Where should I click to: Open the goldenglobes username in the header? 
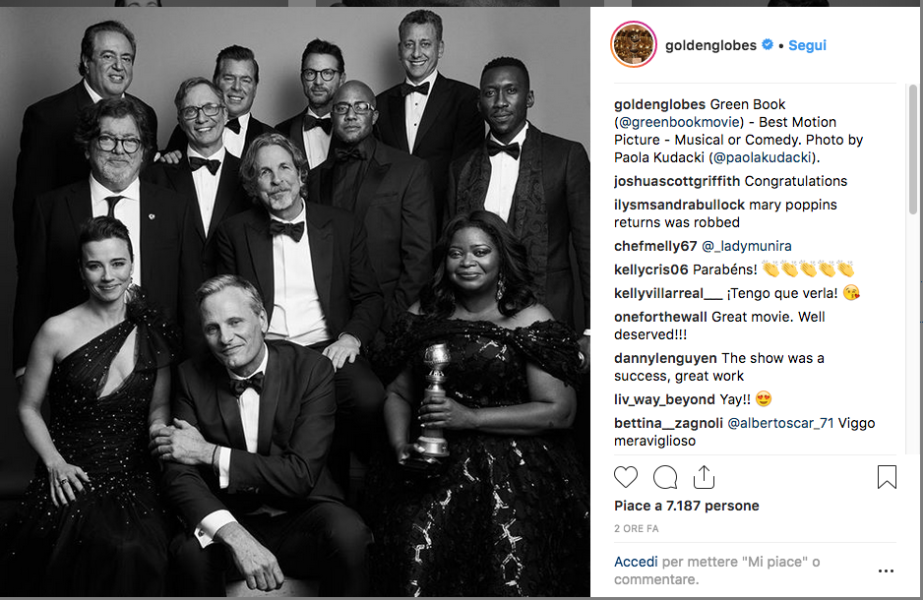click(710, 45)
